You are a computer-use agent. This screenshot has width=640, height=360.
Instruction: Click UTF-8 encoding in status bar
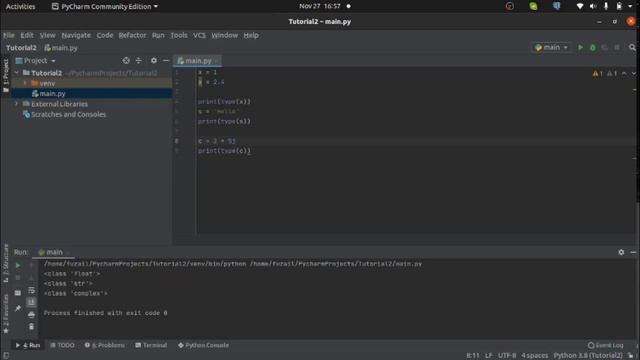pos(507,356)
